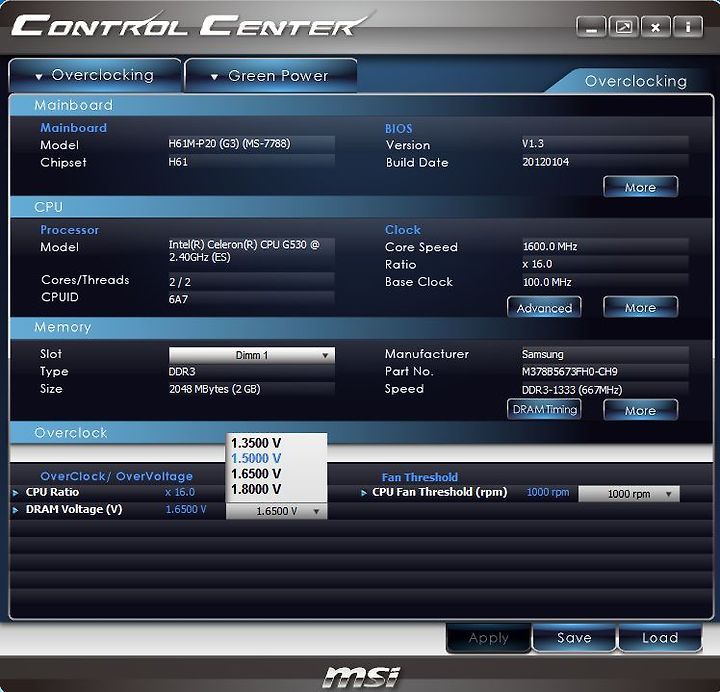The height and width of the screenshot is (692, 720).
Task: Click the Apply button
Action: [x=489, y=638]
